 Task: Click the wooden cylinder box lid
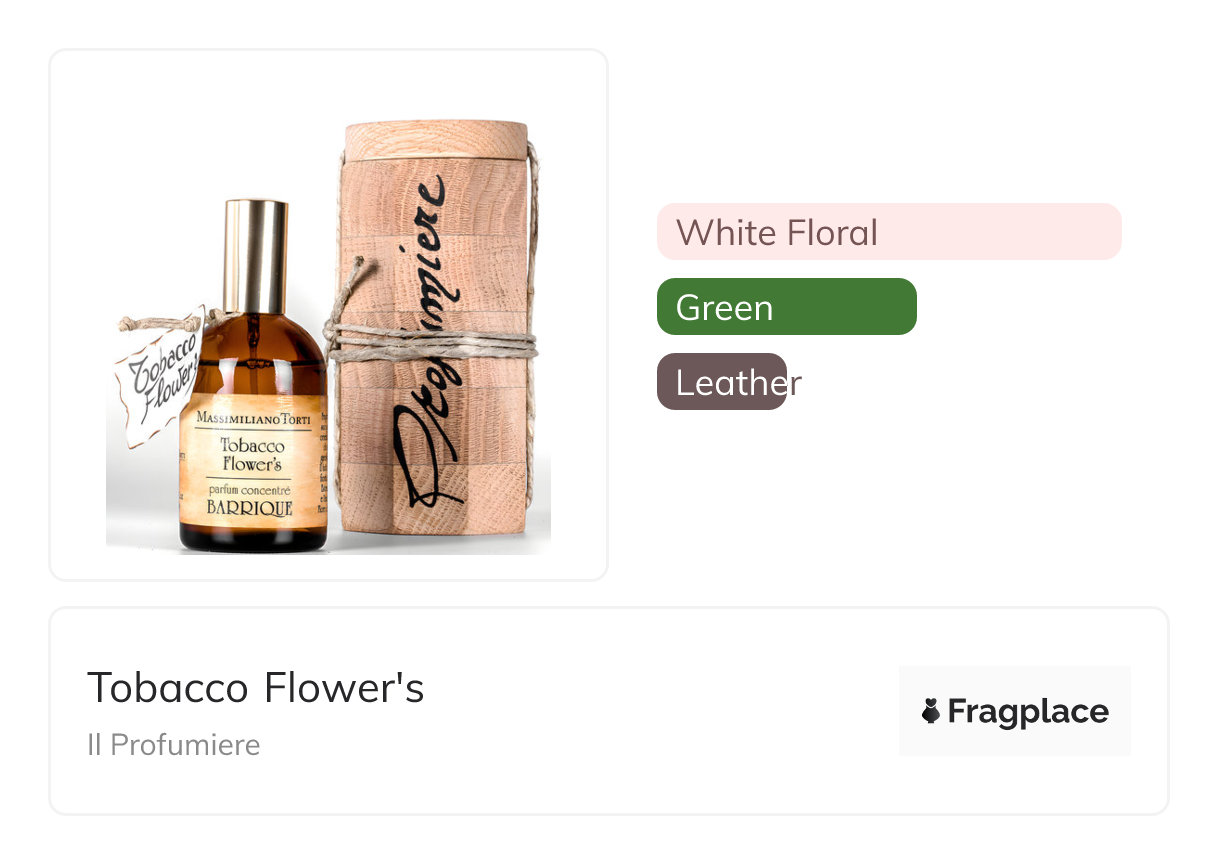coord(435,138)
